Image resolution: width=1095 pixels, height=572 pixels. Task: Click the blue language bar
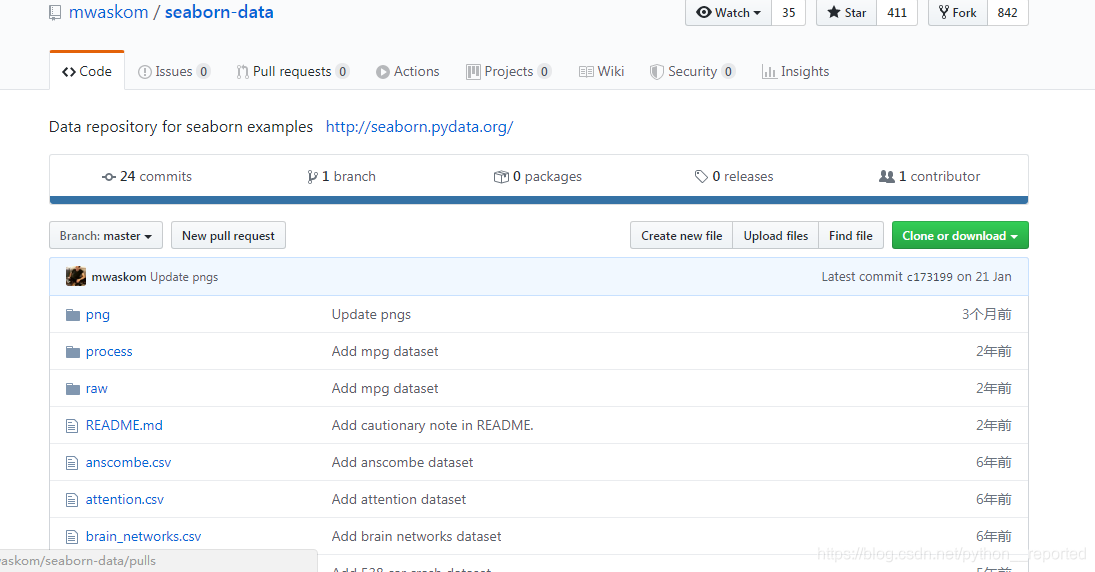(x=538, y=200)
